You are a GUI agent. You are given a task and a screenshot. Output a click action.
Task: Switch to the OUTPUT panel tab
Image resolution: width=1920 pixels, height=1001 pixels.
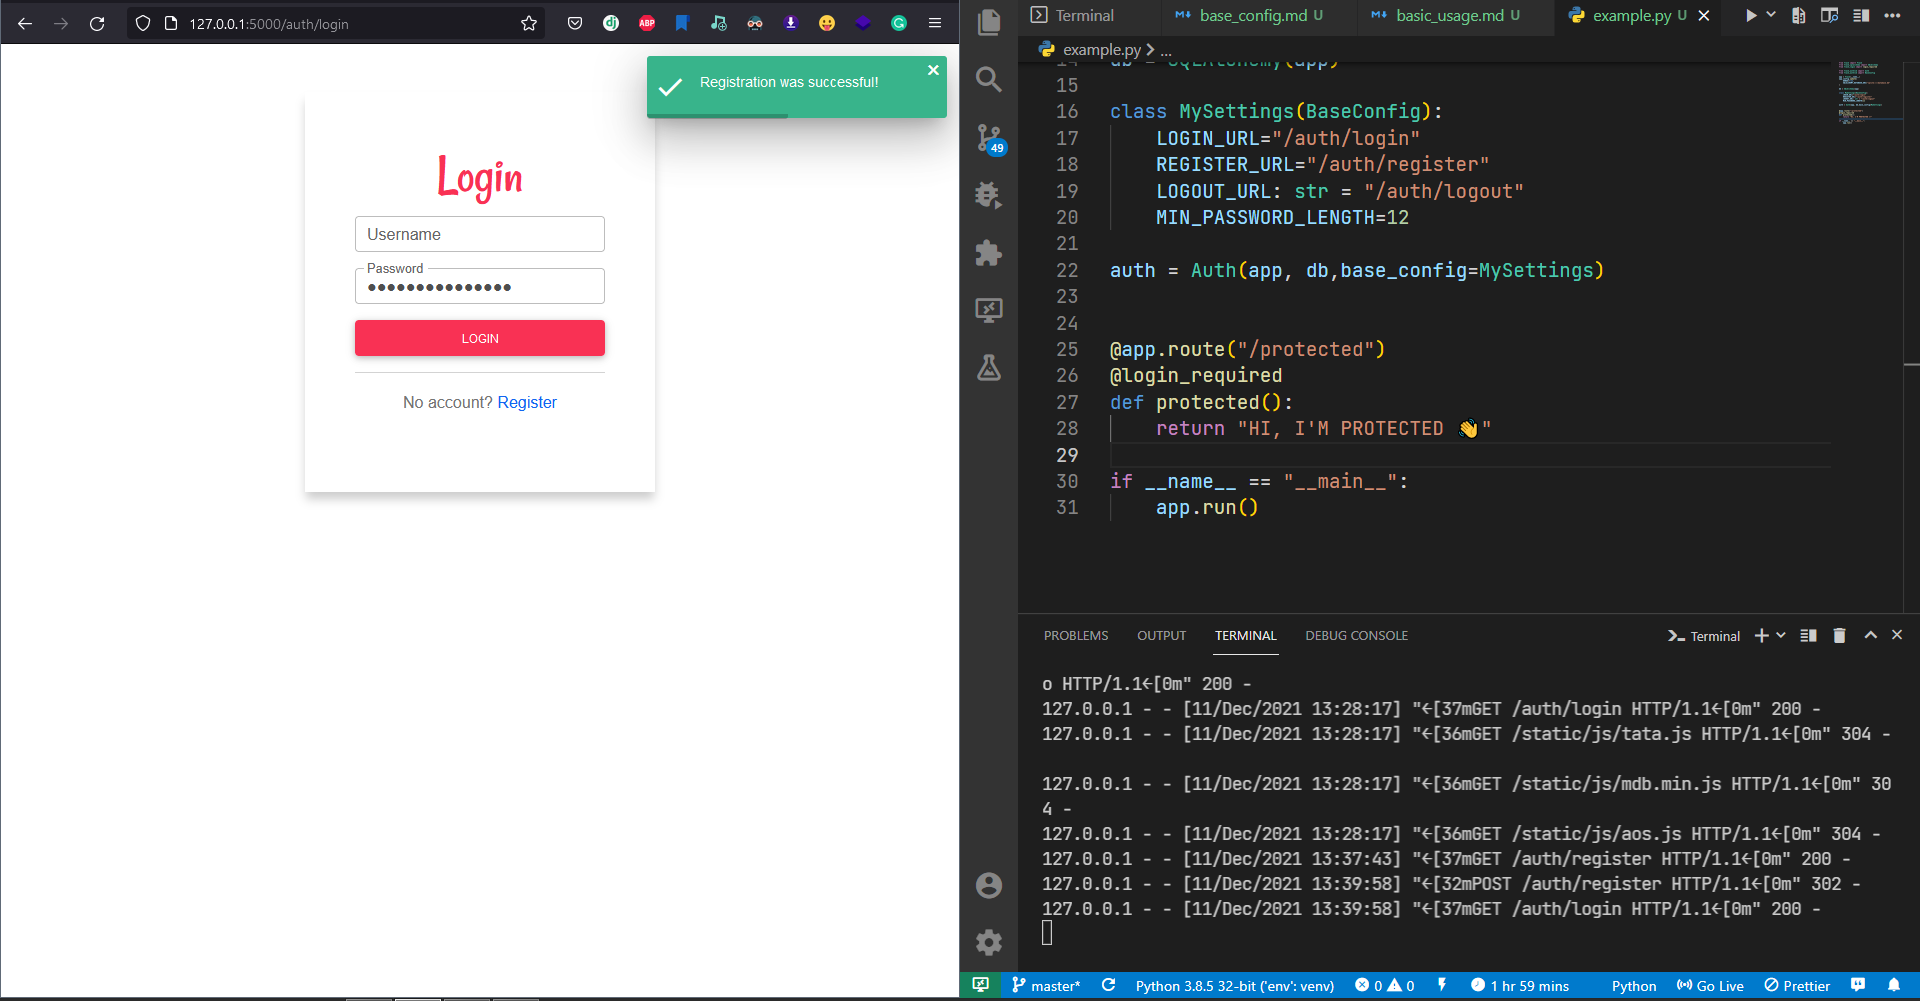click(1161, 636)
